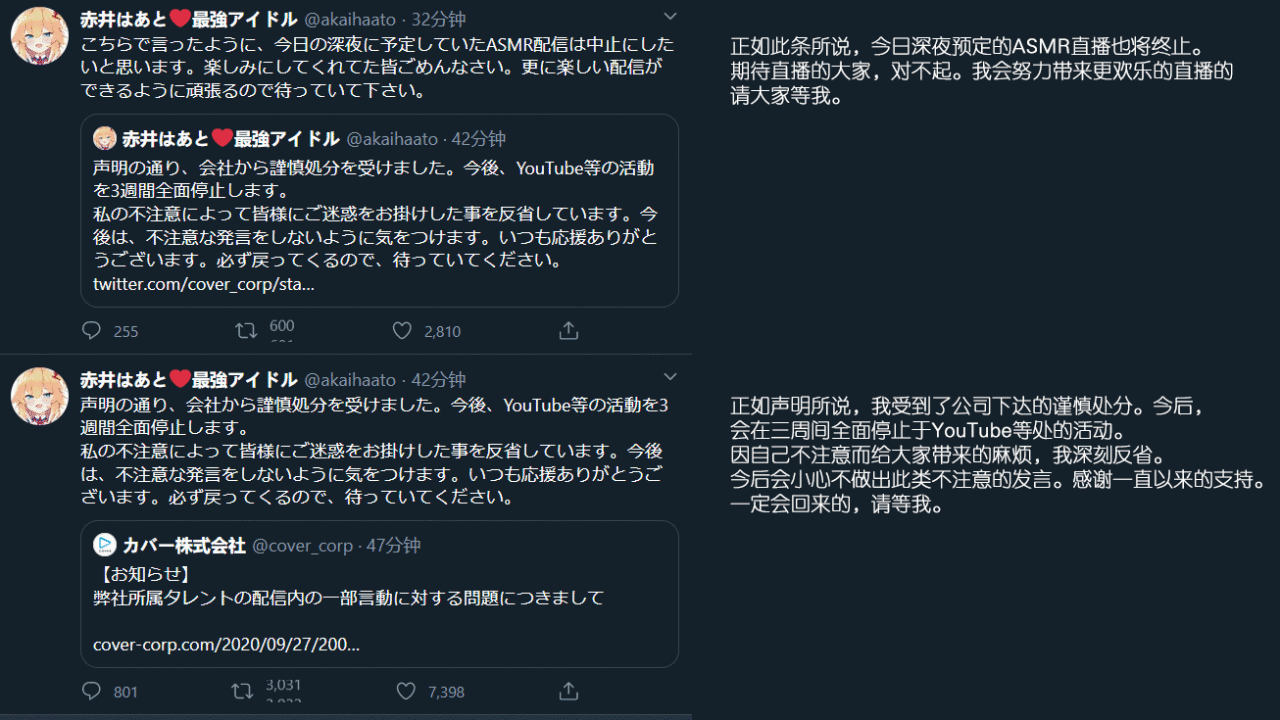This screenshot has width=1280, height=720.
Task: Reply to the ASMR cancellation tweet
Action: (92, 331)
